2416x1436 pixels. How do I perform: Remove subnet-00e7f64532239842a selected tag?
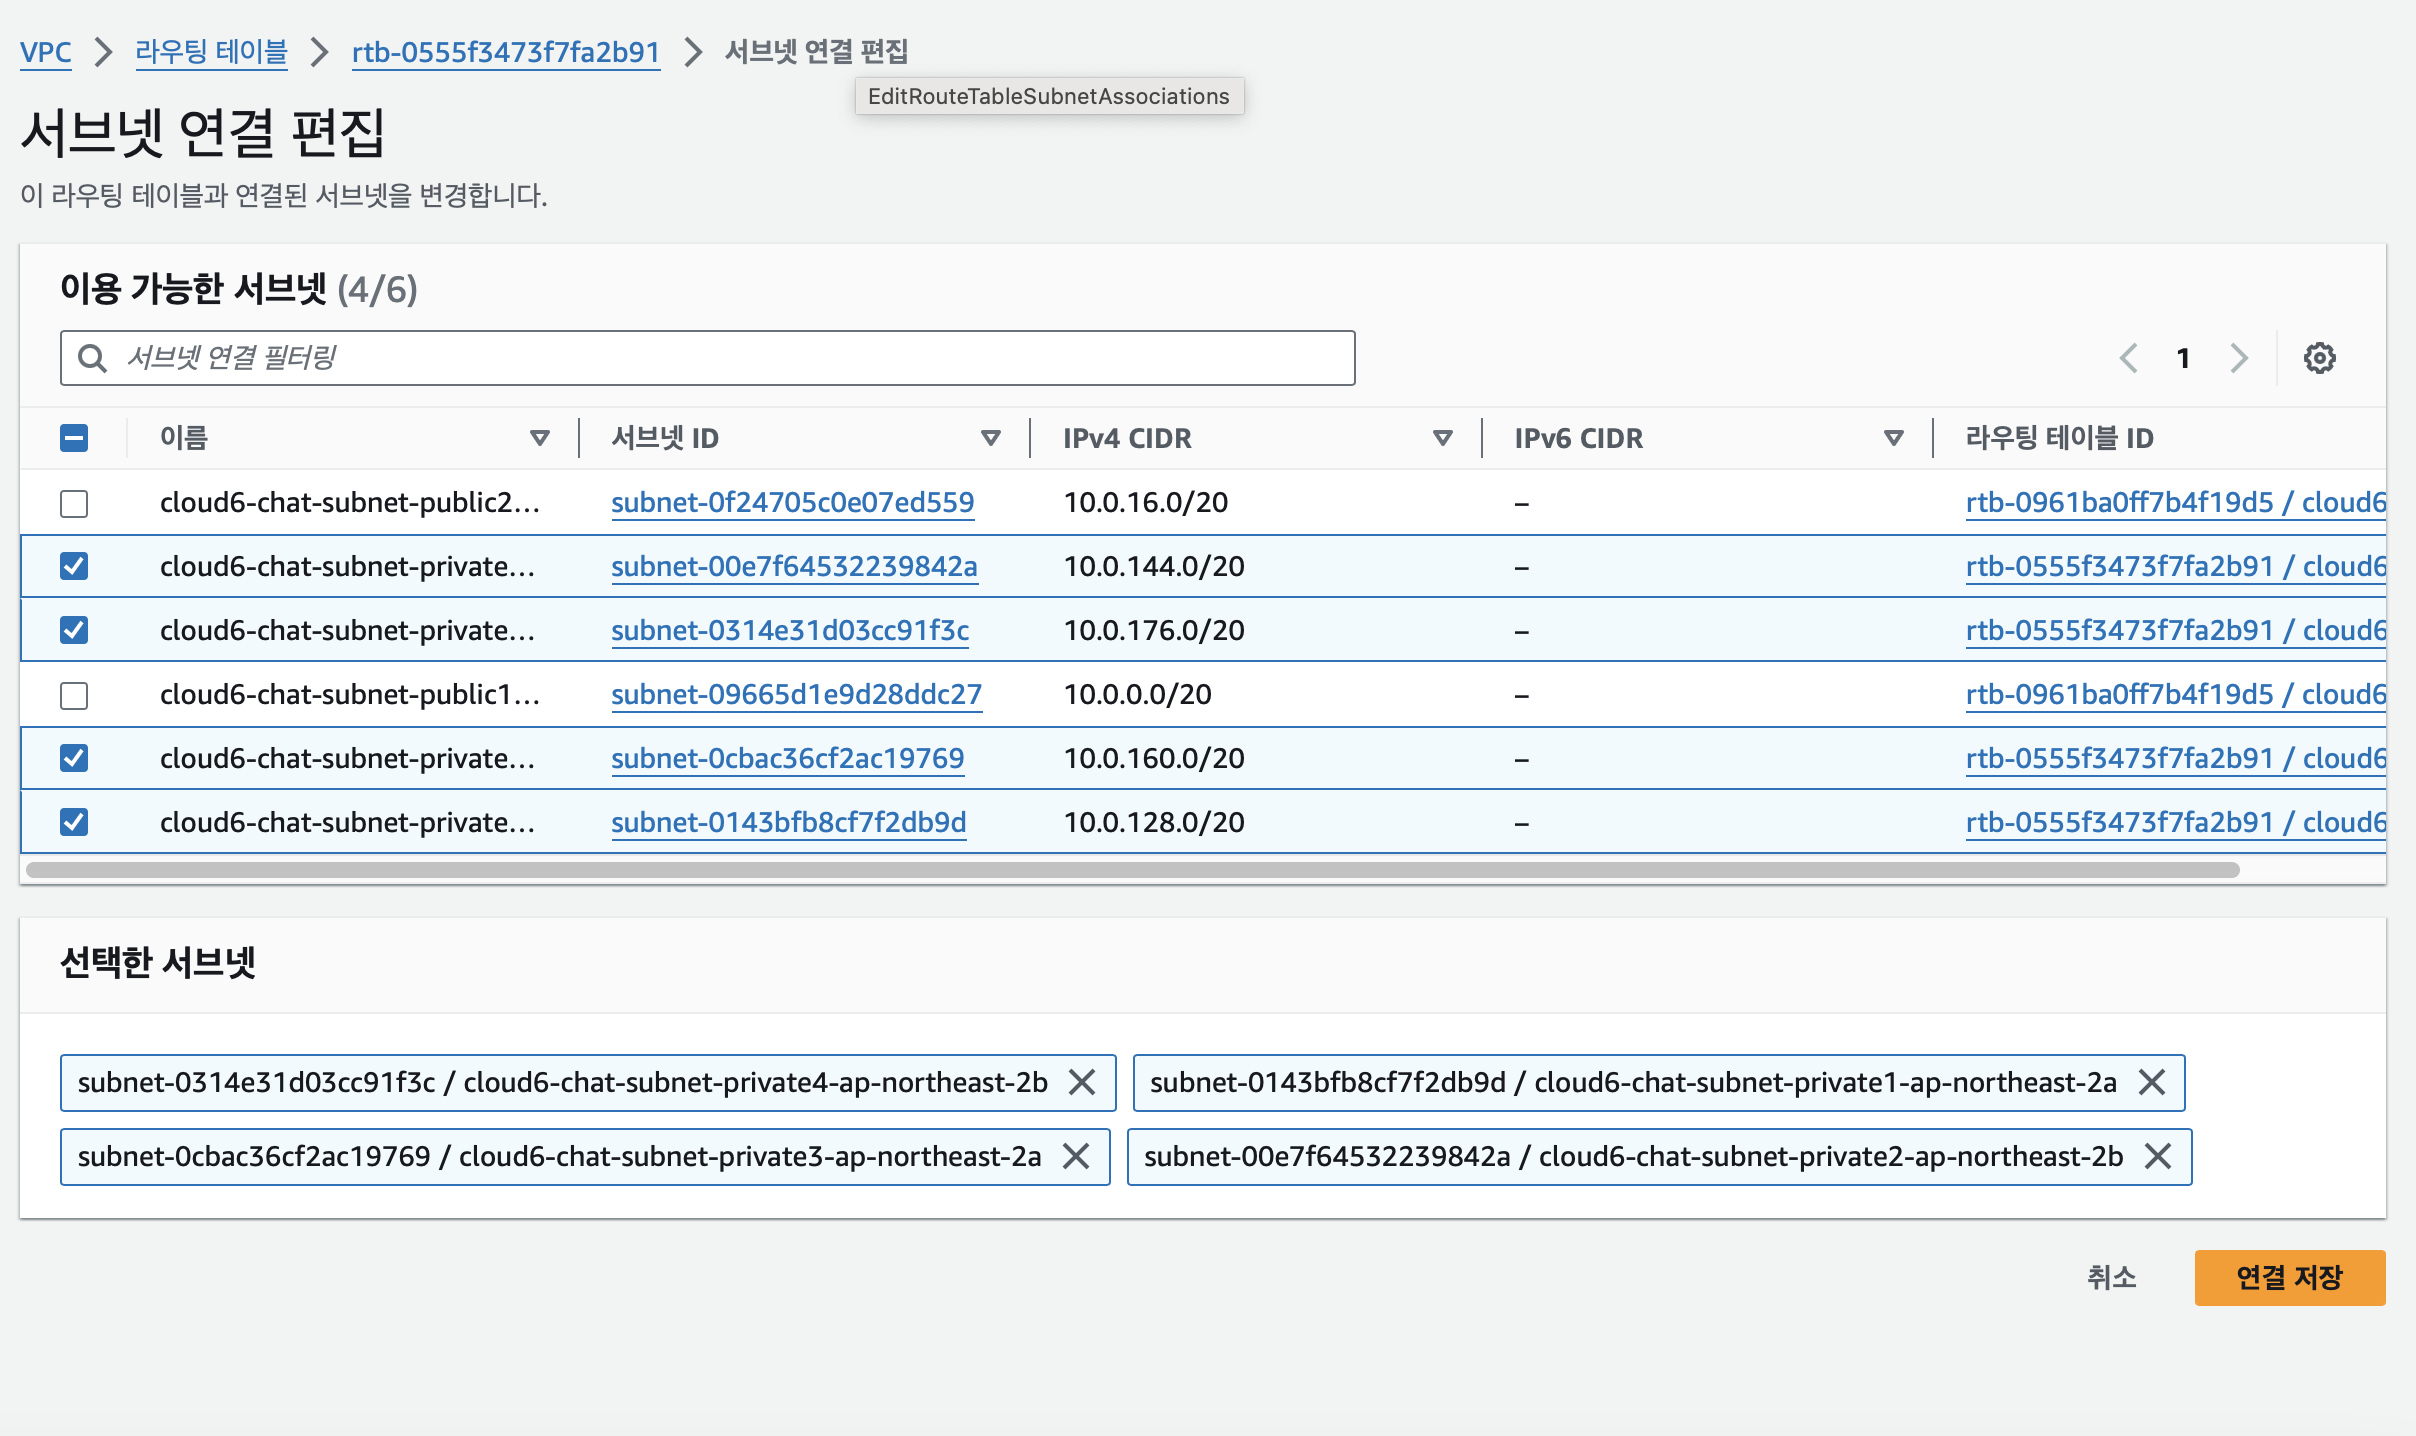(2158, 1156)
